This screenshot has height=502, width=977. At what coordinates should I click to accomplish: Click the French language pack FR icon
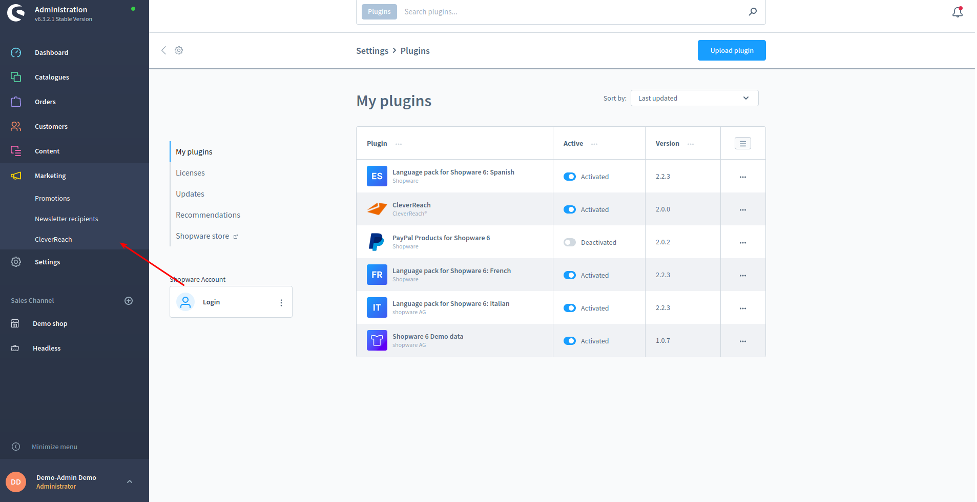[377, 275]
